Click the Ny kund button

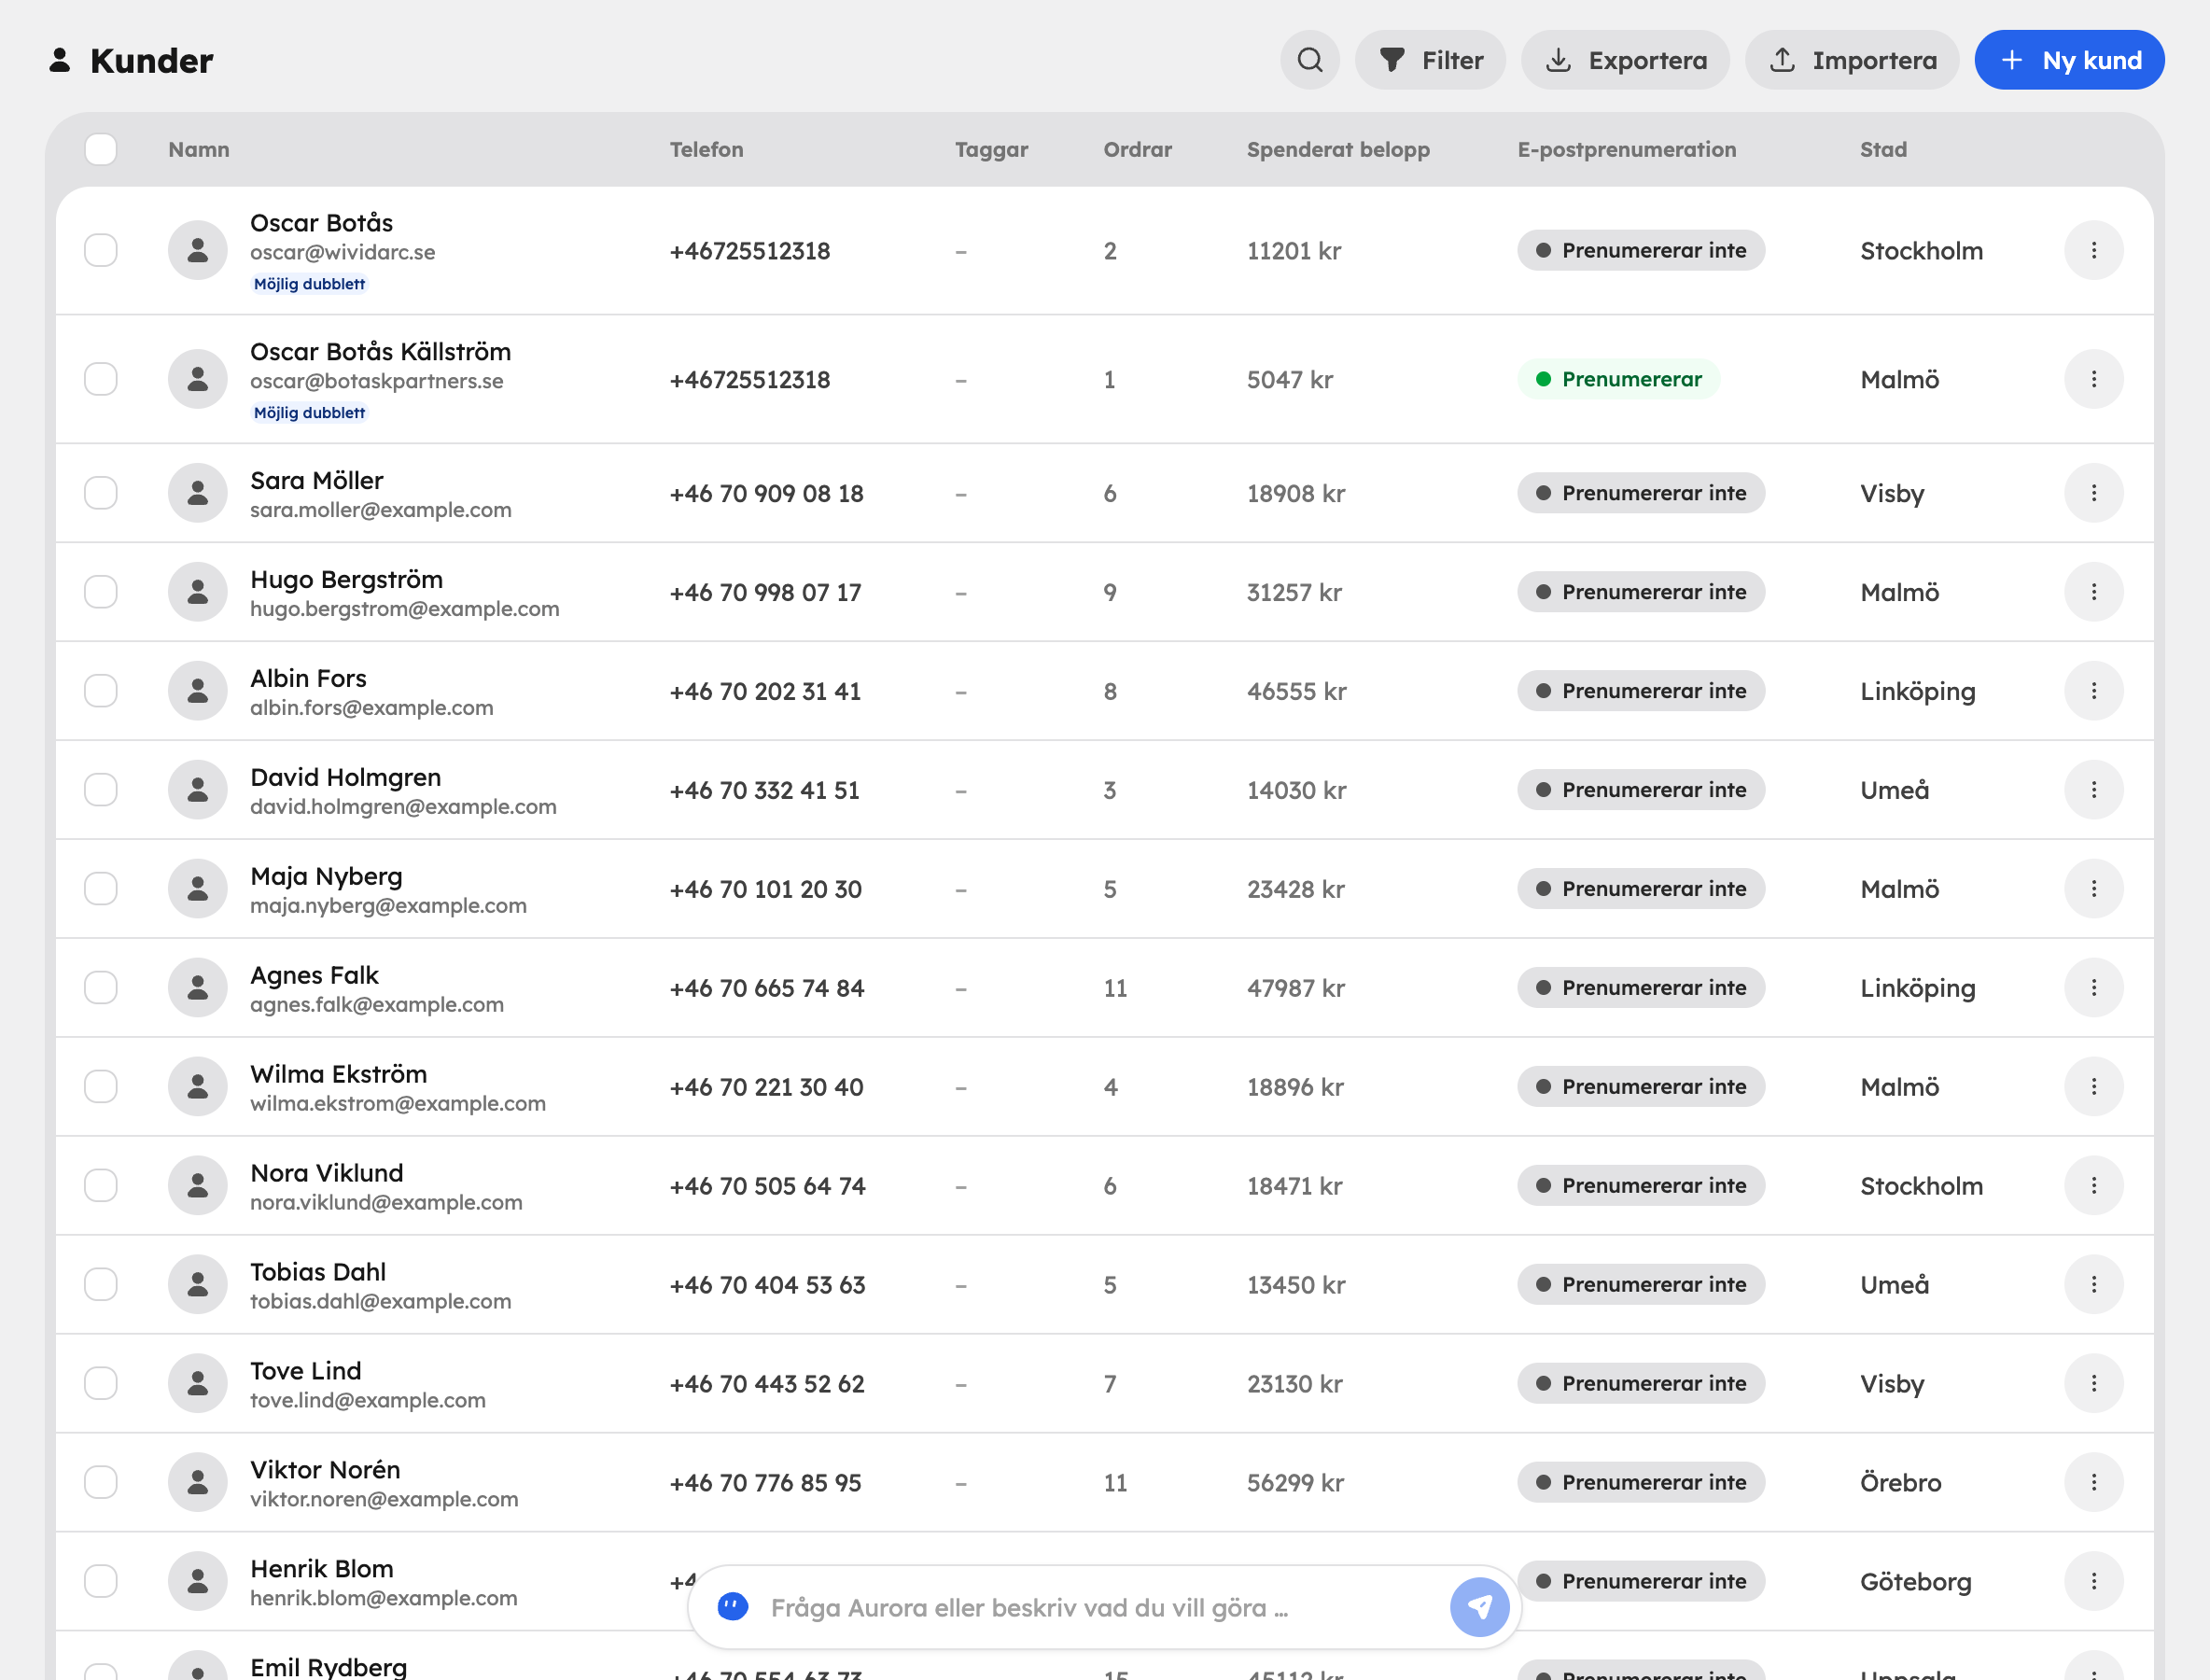pyautogui.click(x=2069, y=60)
